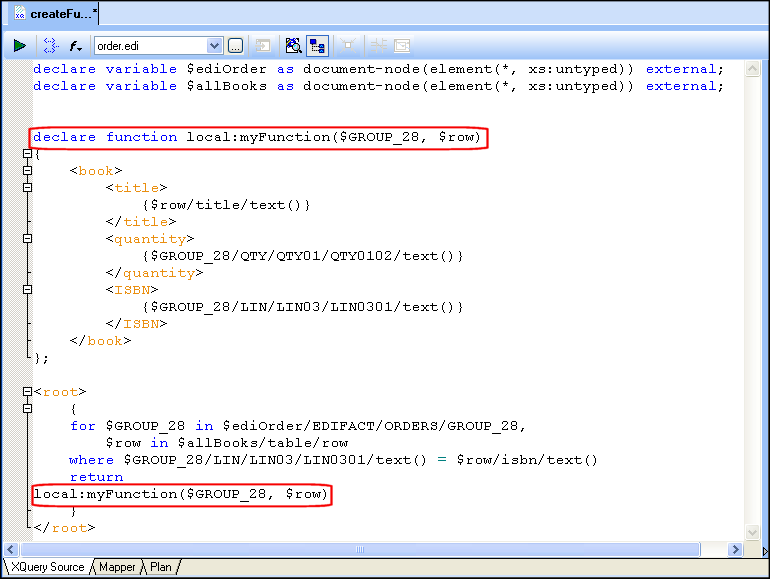Image resolution: width=770 pixels, height=579 pixels.
Task: Click the file icon on createFu tab
Action: pos(20,13)
